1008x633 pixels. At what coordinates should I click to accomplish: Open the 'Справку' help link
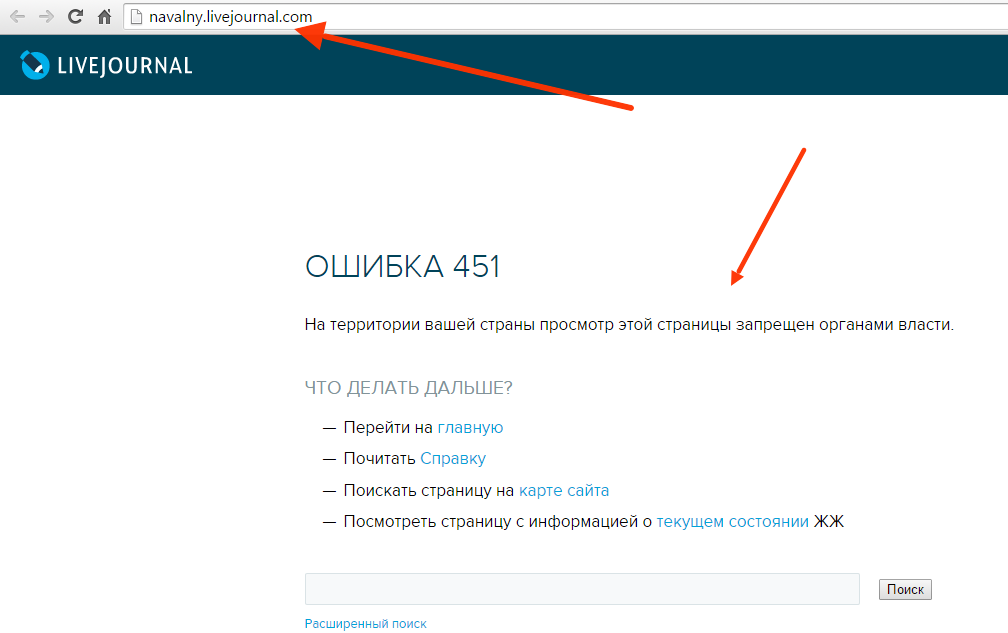(x=453, y=459)
